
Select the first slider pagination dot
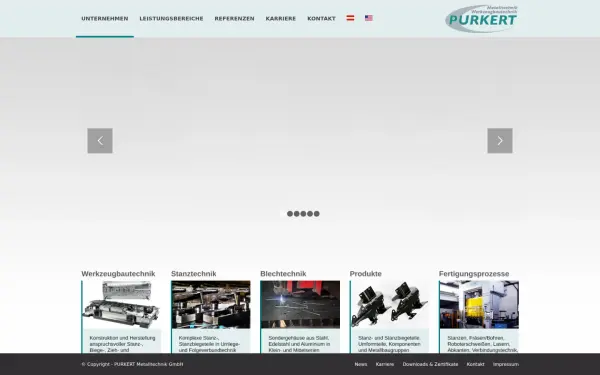pyautogui.click(x=283, y=214)
